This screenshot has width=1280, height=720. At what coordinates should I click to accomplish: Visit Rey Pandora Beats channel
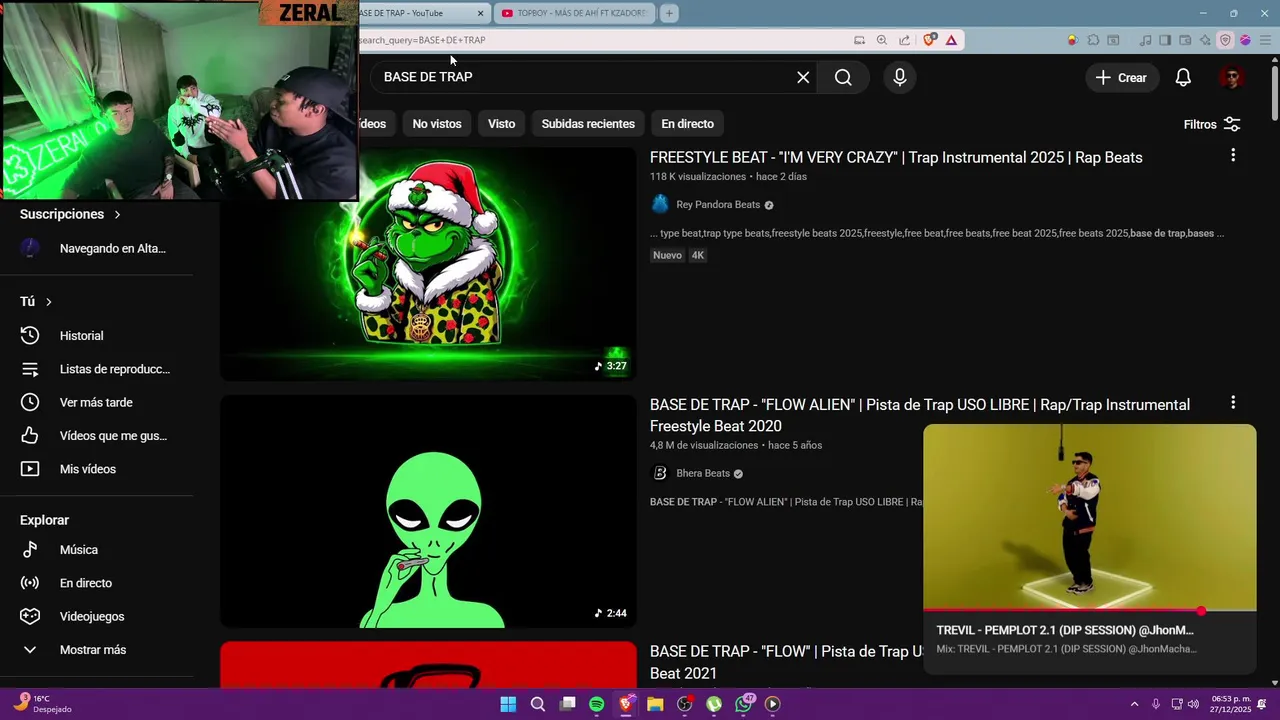pyautogui.click(x=718, y=204)
